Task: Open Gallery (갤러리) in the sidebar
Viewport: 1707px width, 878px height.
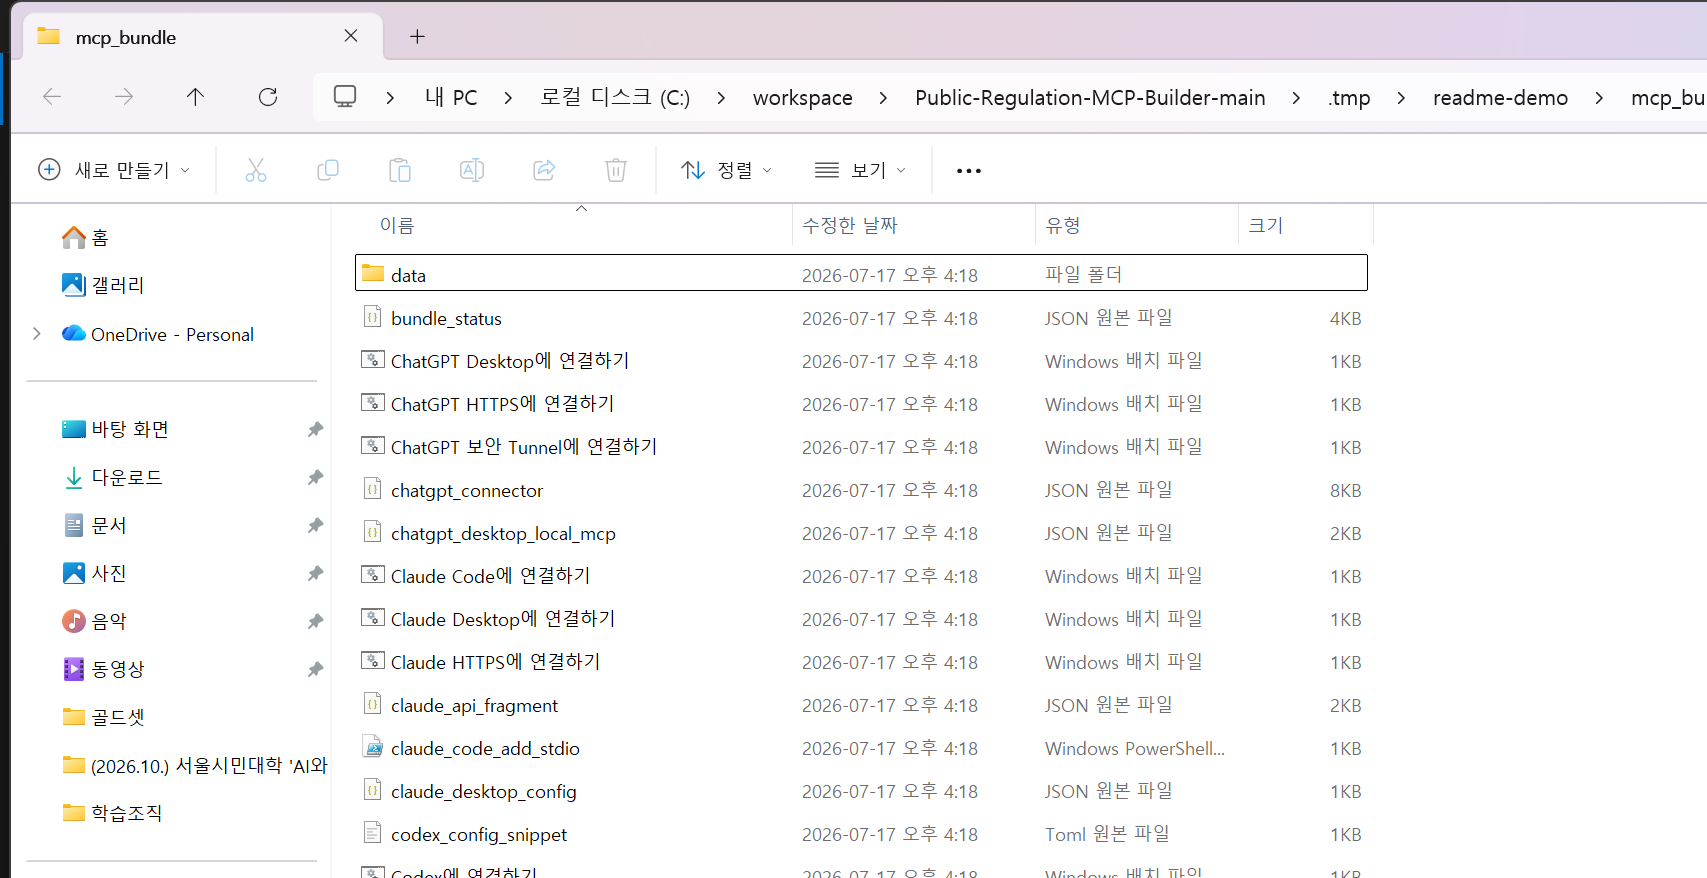Action: tap(103, 285)
